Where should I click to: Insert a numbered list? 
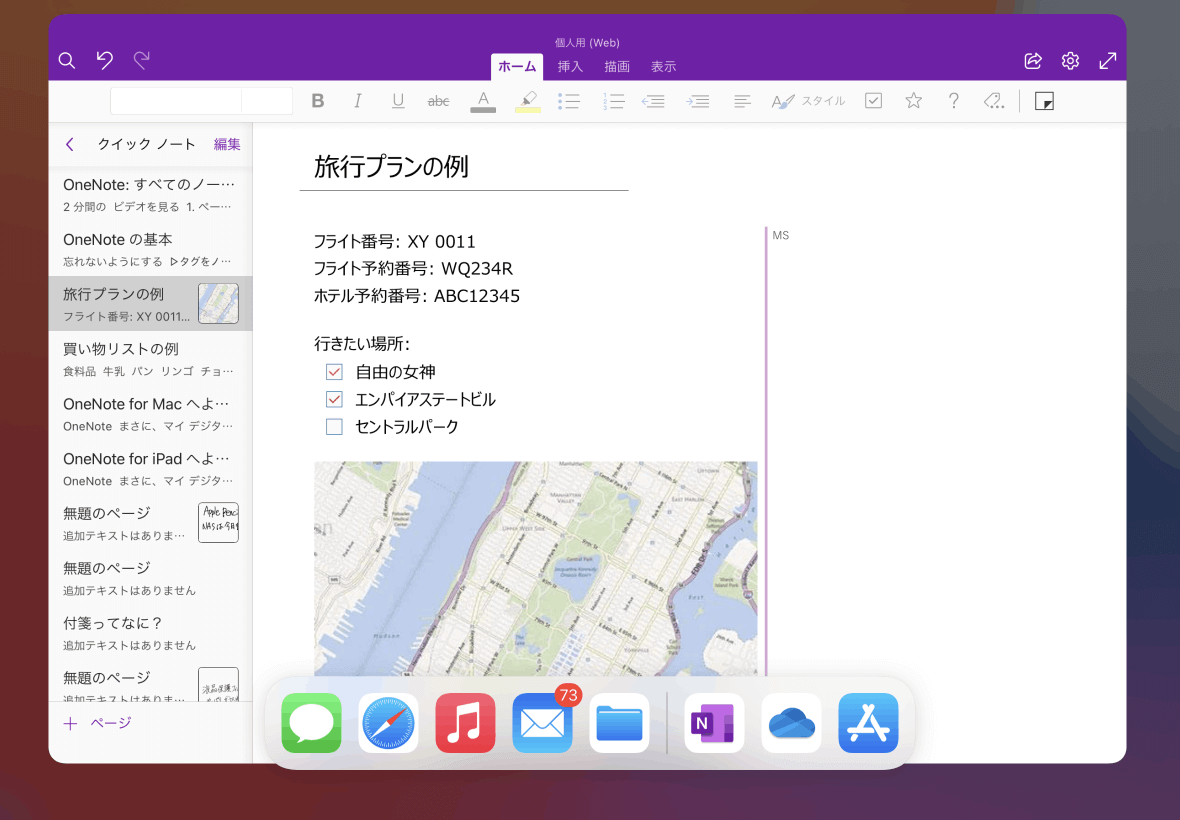(x=613, y=101)
